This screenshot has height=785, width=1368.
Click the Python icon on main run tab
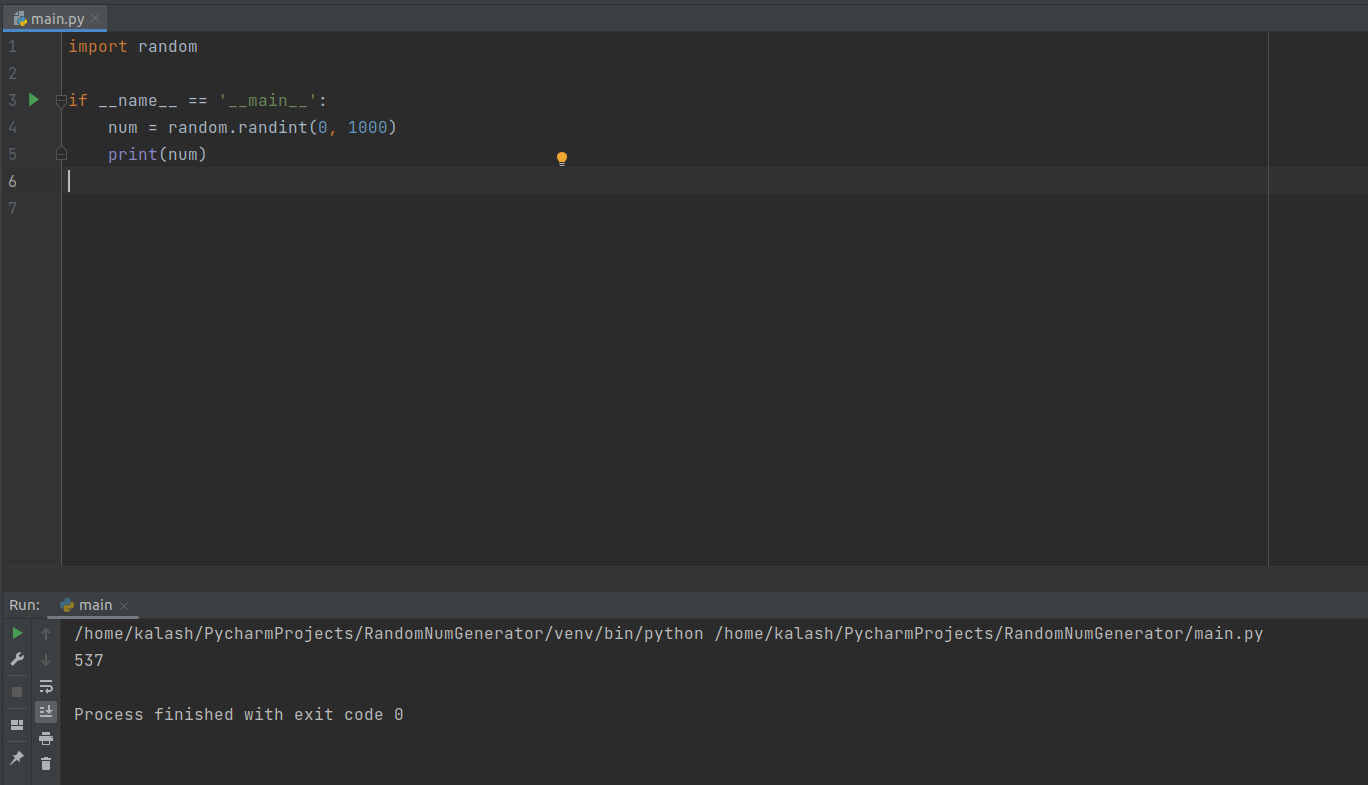tap(67, 605)
